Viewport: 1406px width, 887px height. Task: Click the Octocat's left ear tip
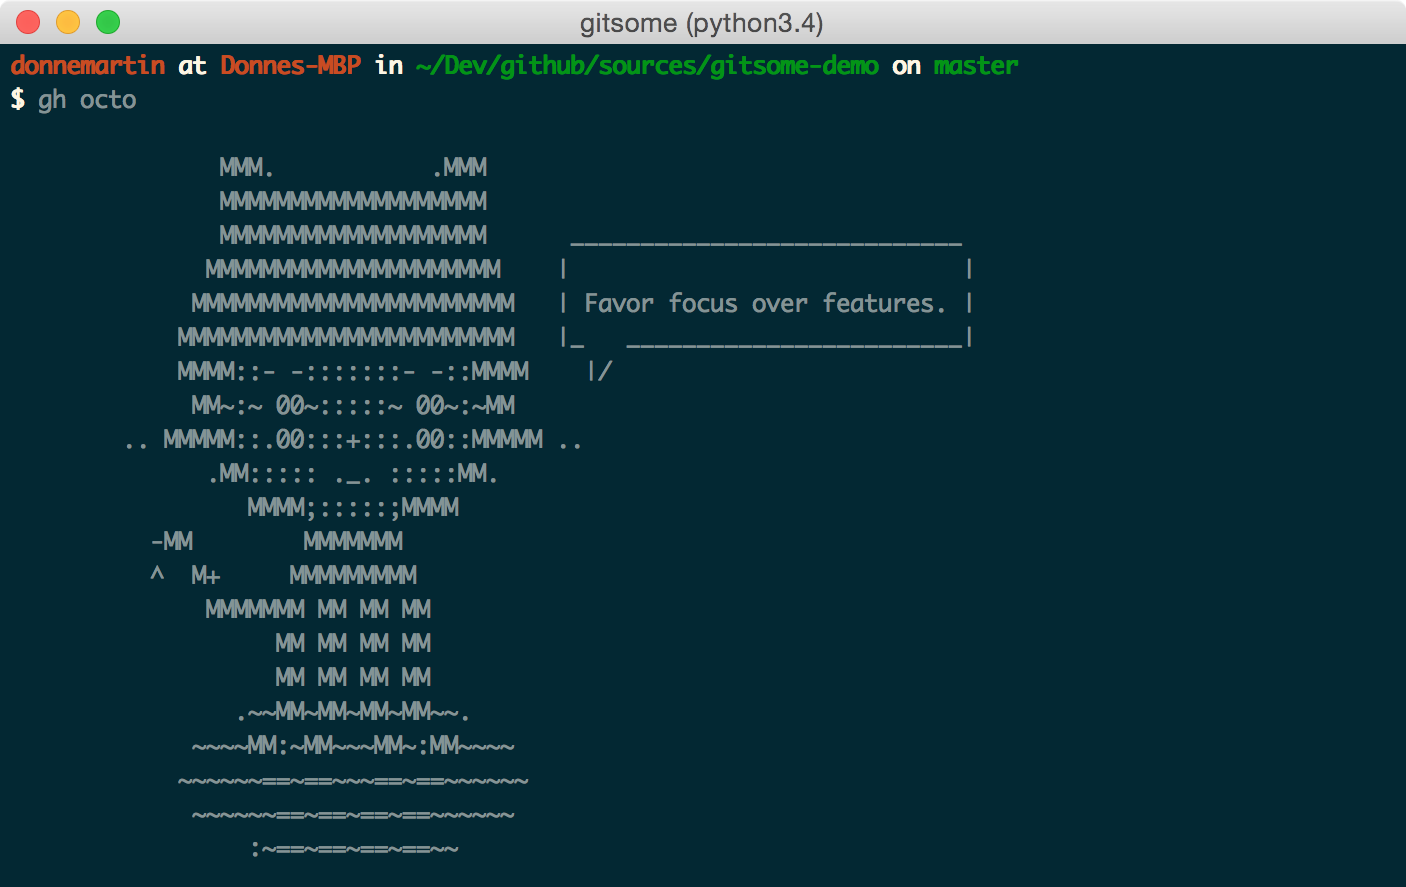[x=247, y=167]
